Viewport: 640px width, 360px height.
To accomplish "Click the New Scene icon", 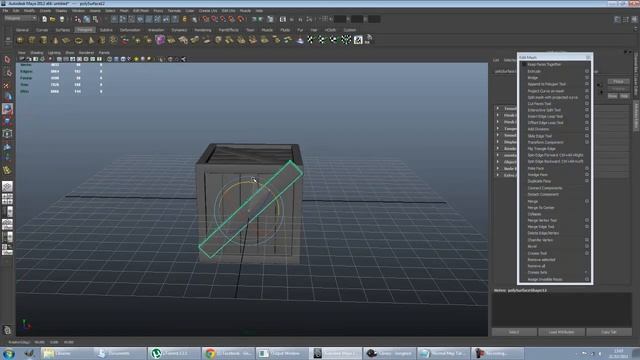I will pos(44,19).
